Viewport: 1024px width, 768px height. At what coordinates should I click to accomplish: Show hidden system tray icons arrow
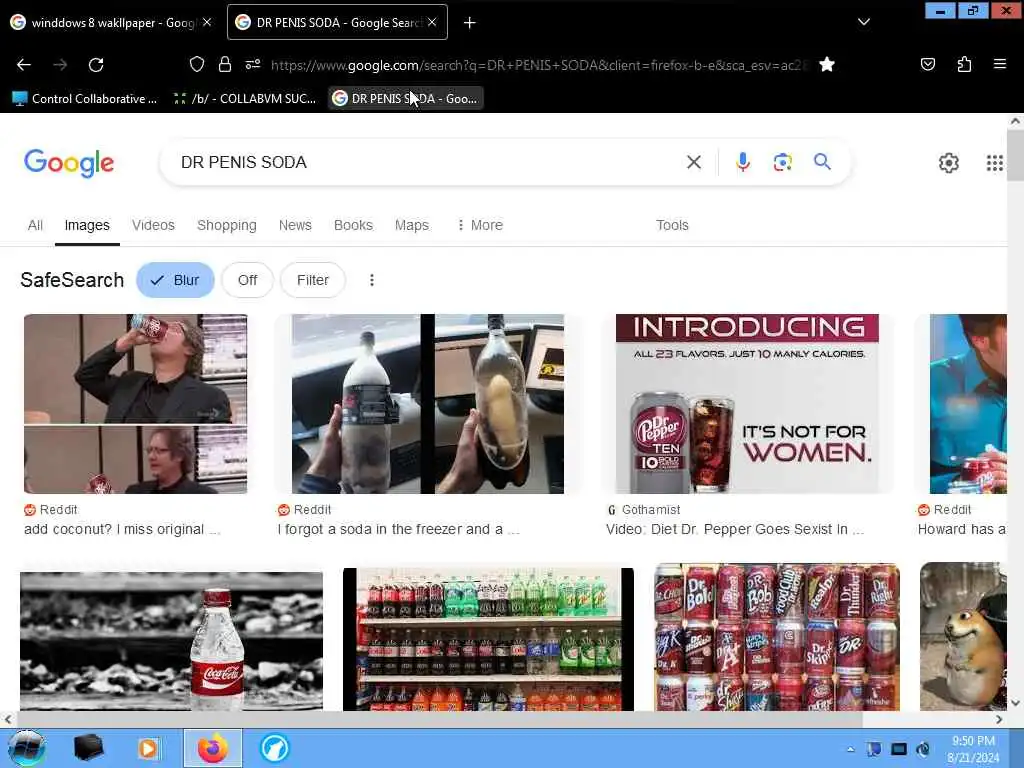(x=850, y=749)
